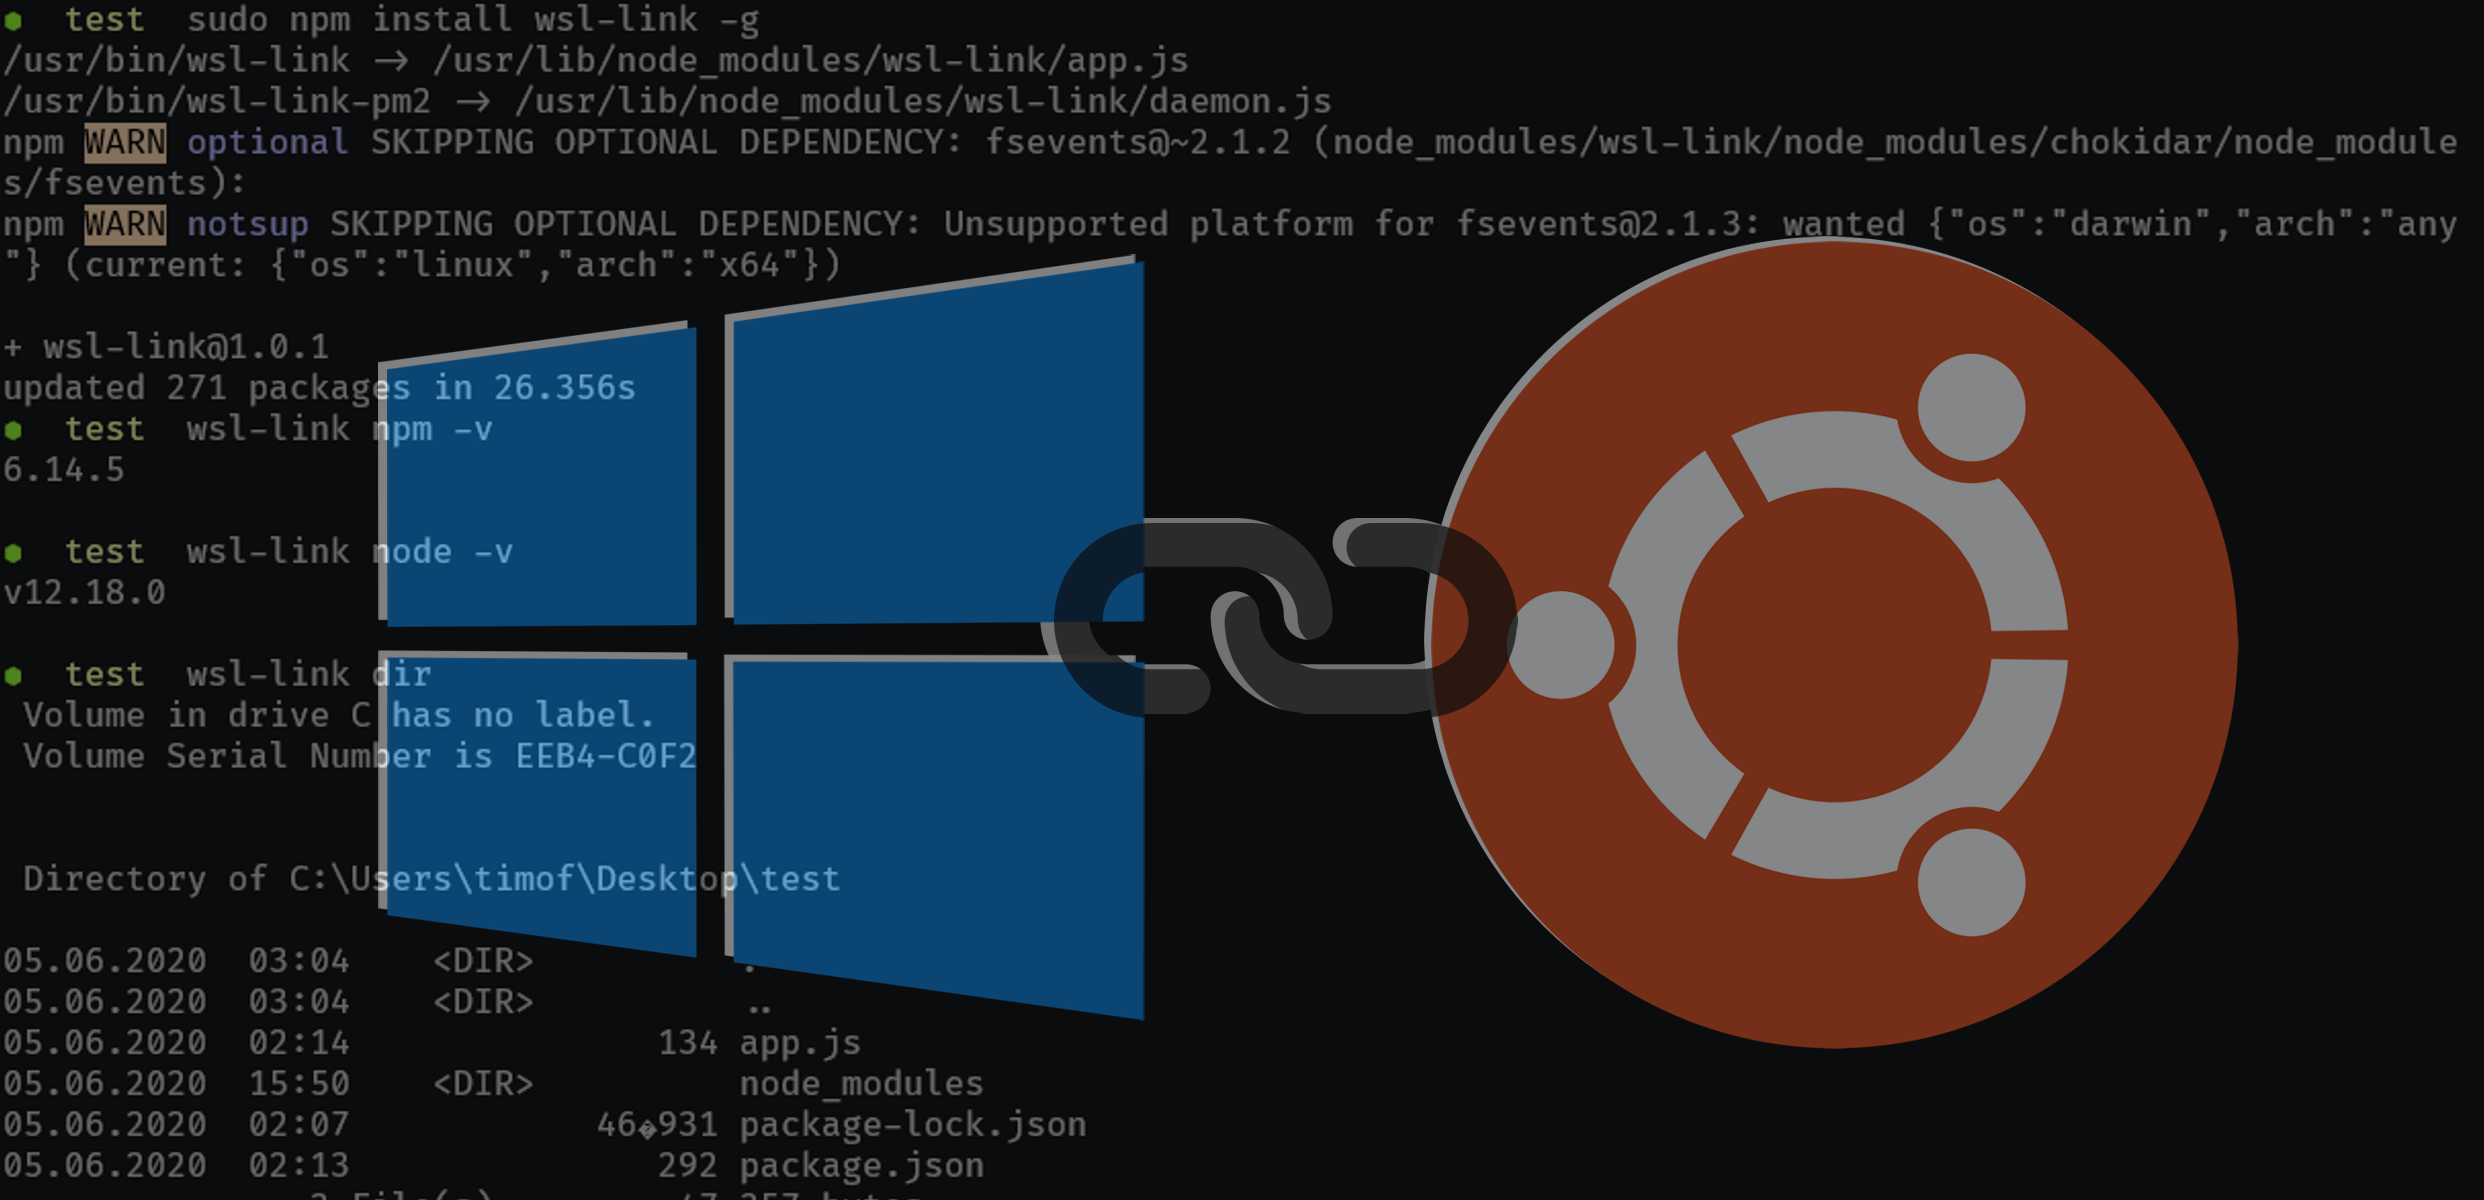Click the Ubuntu logo circle center
The width and height of the screenshot is (2484, 1200).
[1835, 645]
